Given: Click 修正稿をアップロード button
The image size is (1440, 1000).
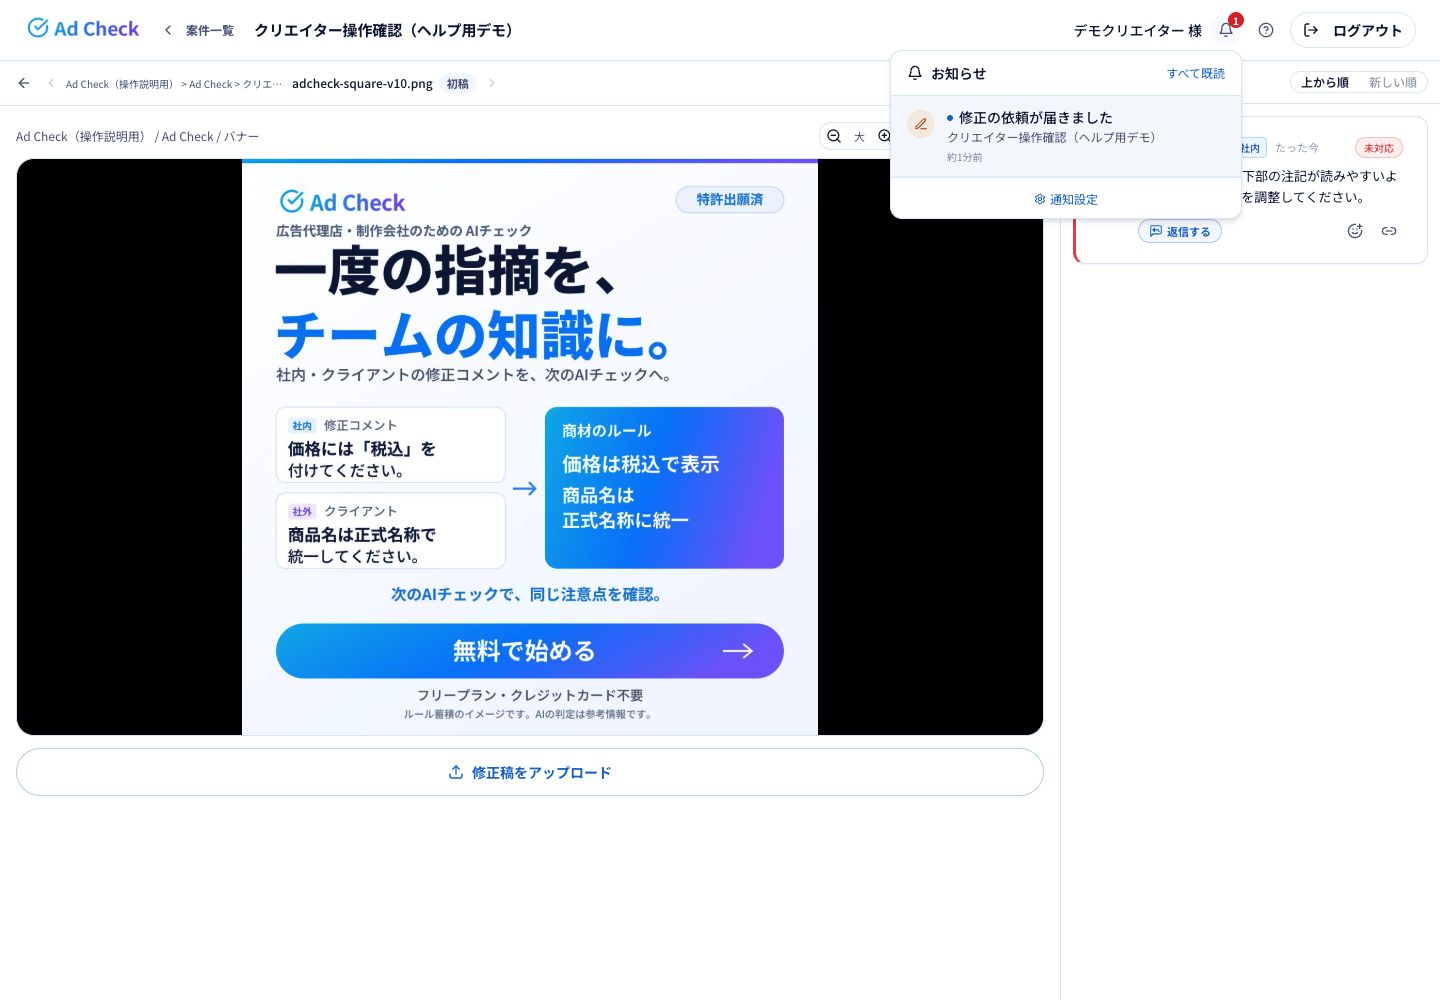Looking at the screenshot, I should (x=530, y=772).
